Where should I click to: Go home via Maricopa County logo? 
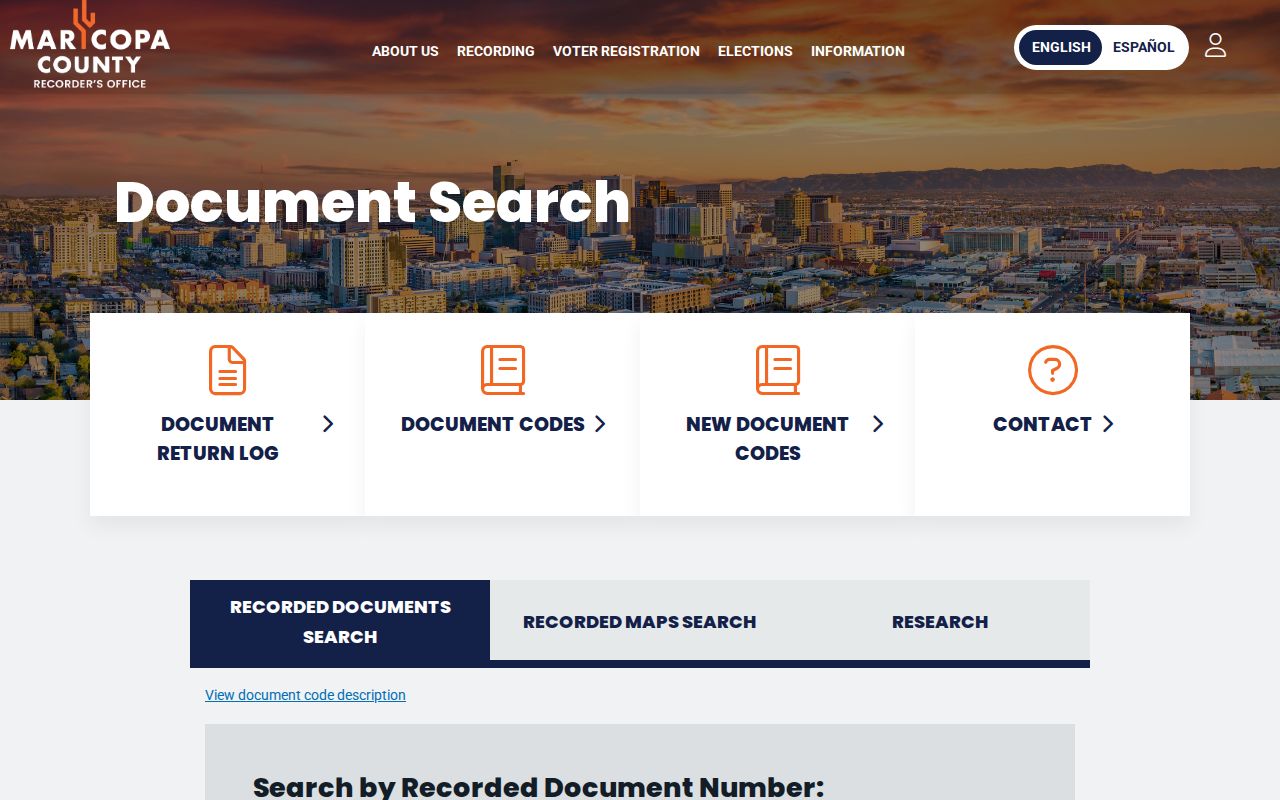90,46
